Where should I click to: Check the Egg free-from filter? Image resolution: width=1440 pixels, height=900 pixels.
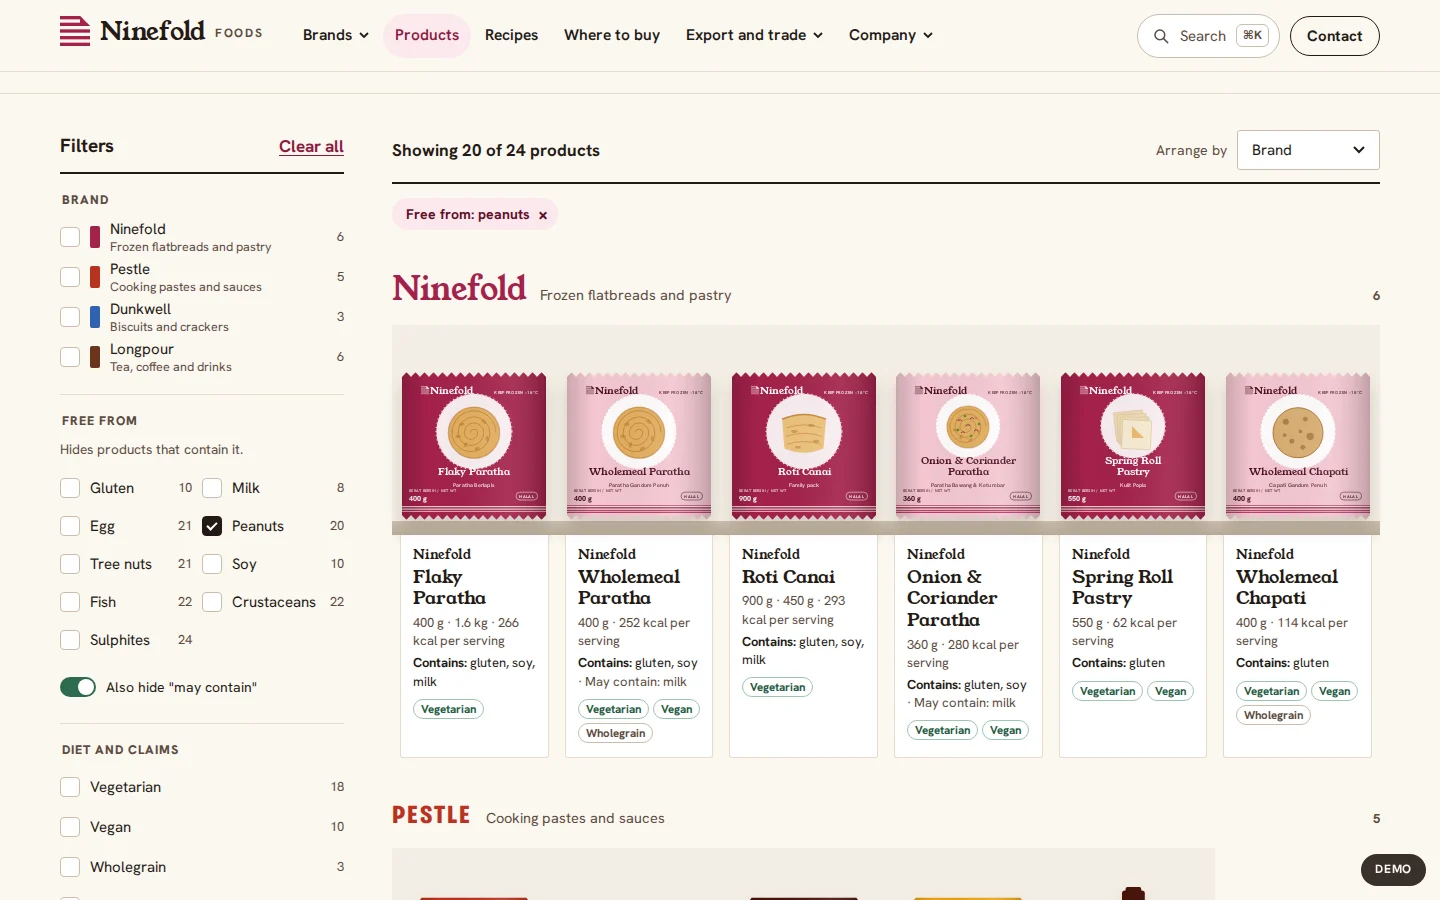[70, 526]
